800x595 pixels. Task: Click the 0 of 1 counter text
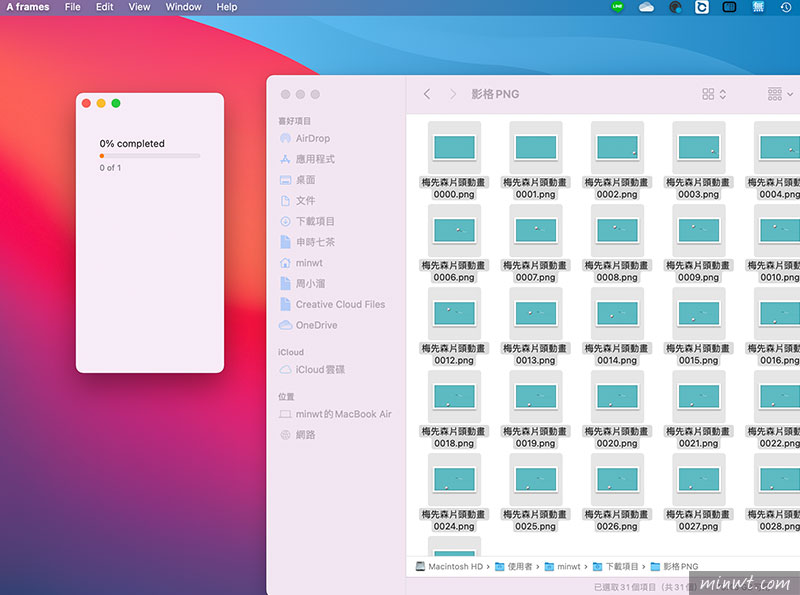click(110, 167)
